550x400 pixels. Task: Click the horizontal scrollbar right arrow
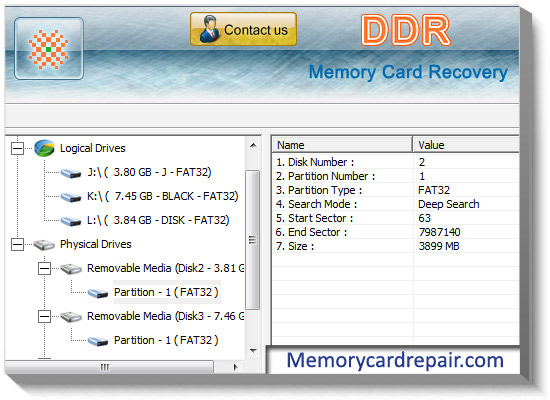tap(235, 367)
